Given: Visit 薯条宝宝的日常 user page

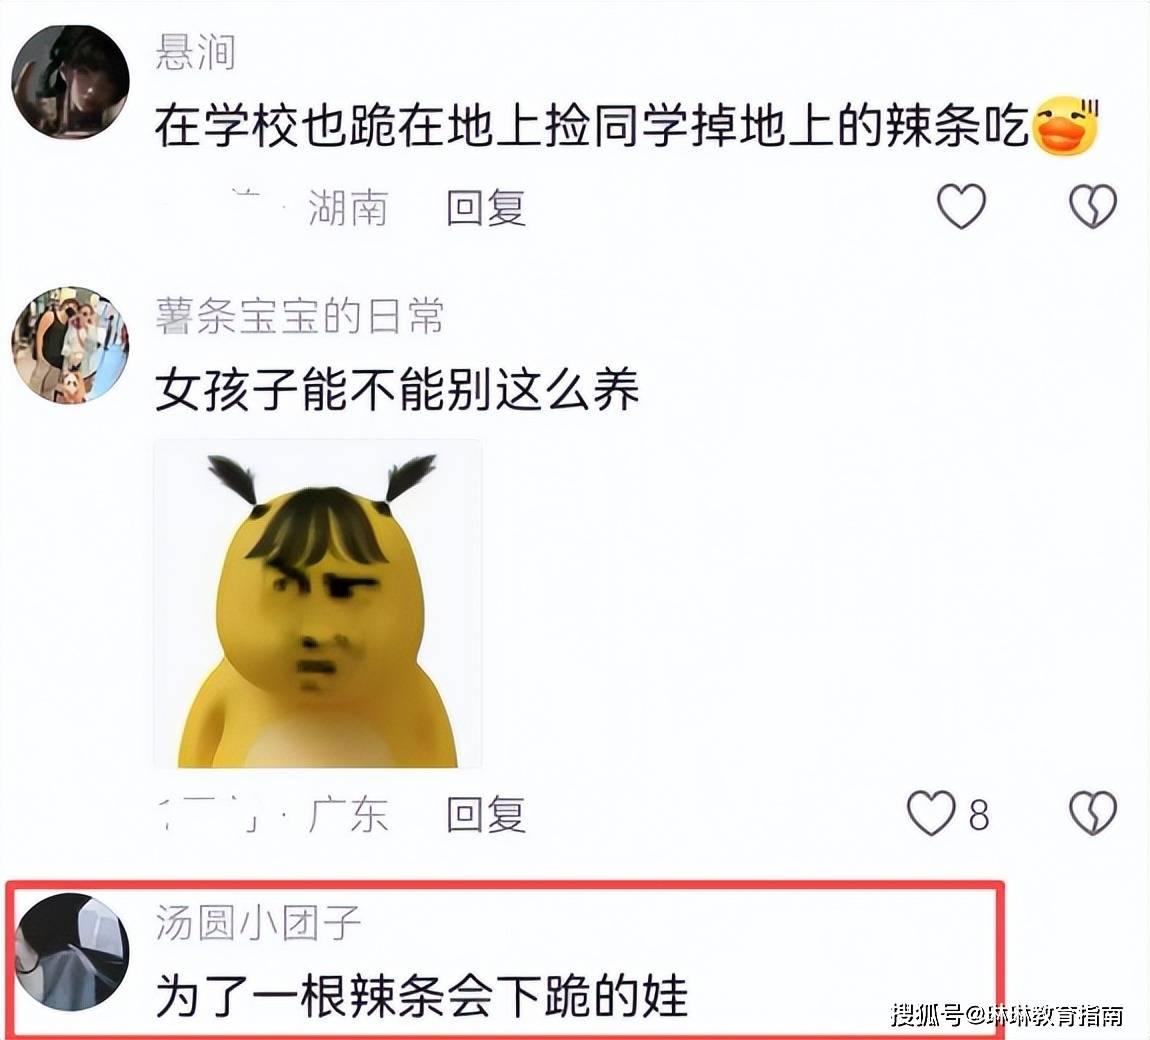Looking at the screenshot, I should 299,316.
